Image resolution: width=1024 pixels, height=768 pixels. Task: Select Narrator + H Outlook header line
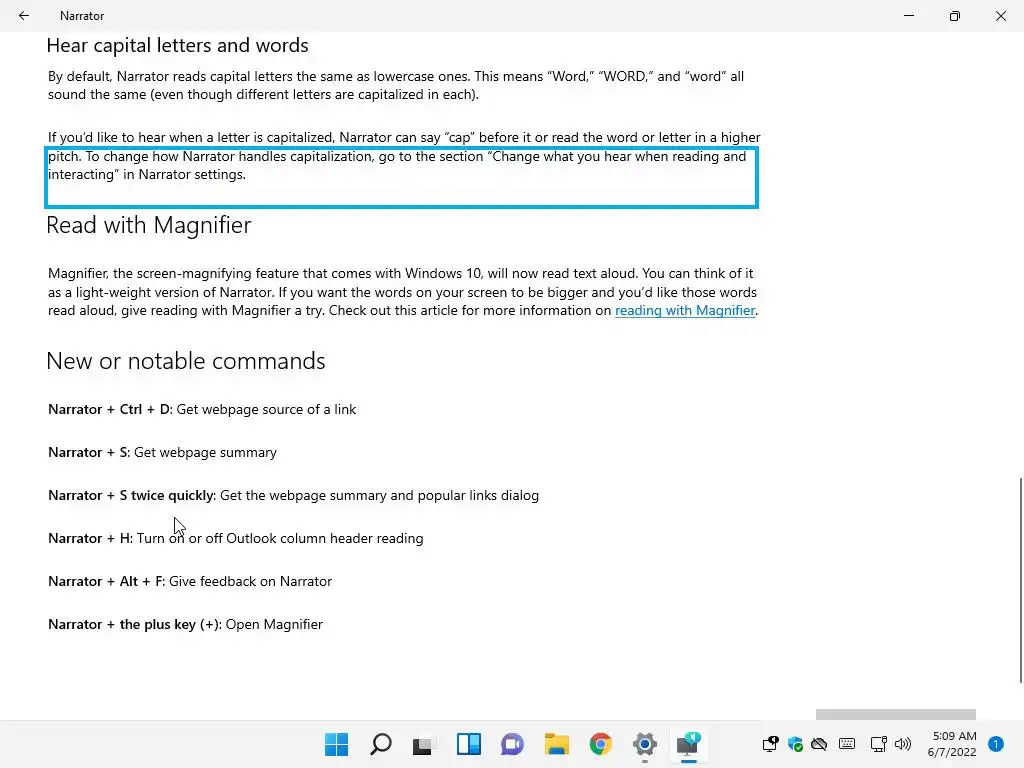236,539
